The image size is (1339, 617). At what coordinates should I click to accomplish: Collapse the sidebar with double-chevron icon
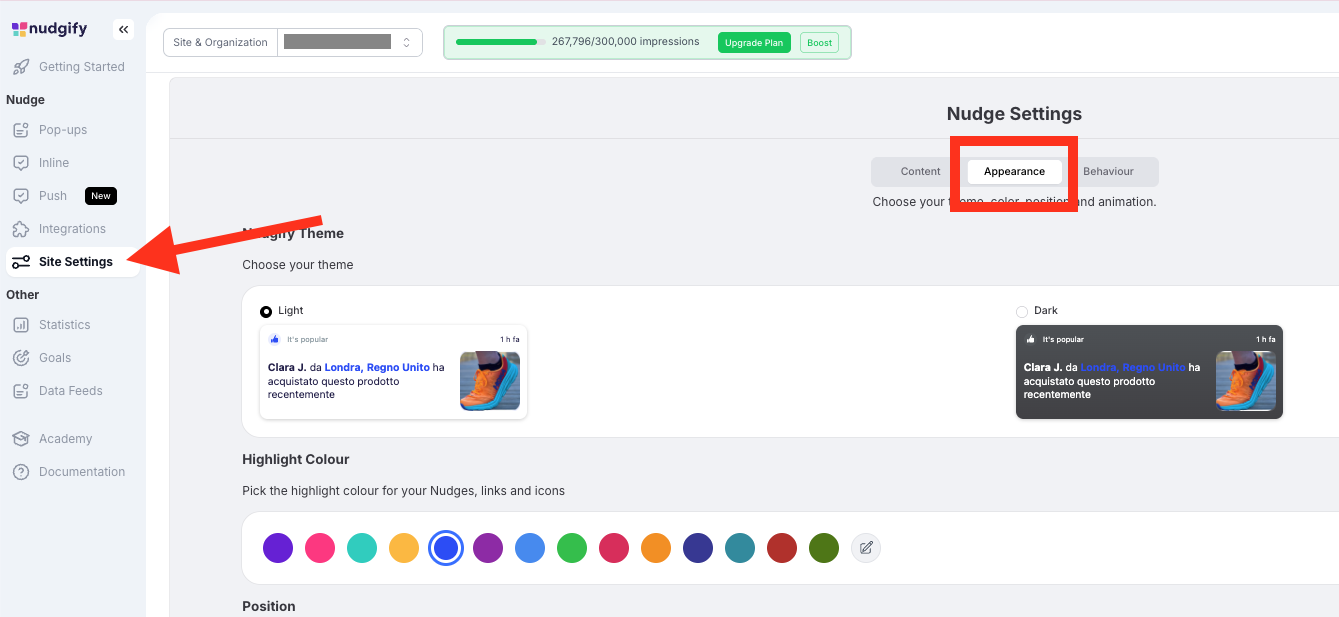pos(124,30)
